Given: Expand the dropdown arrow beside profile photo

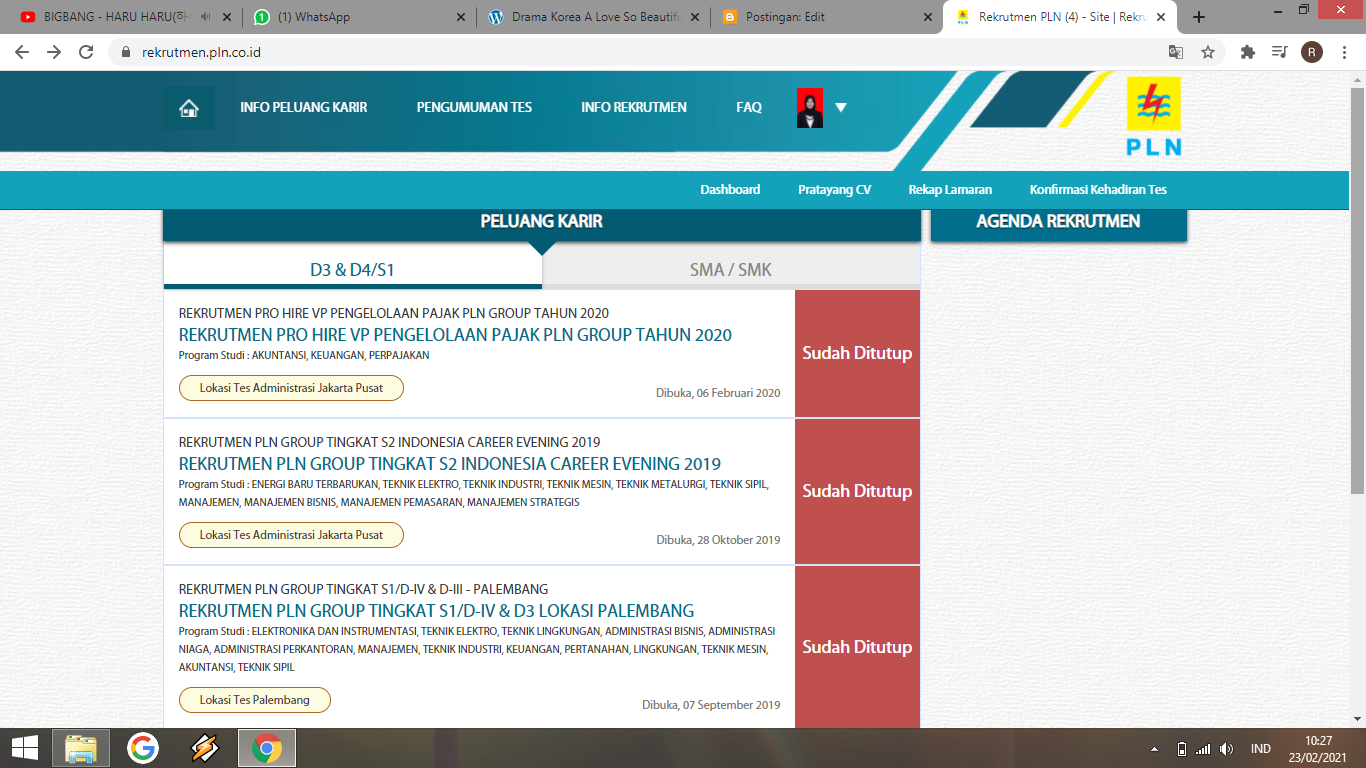Looking at the screenshot, I should (x=841, y=108).
